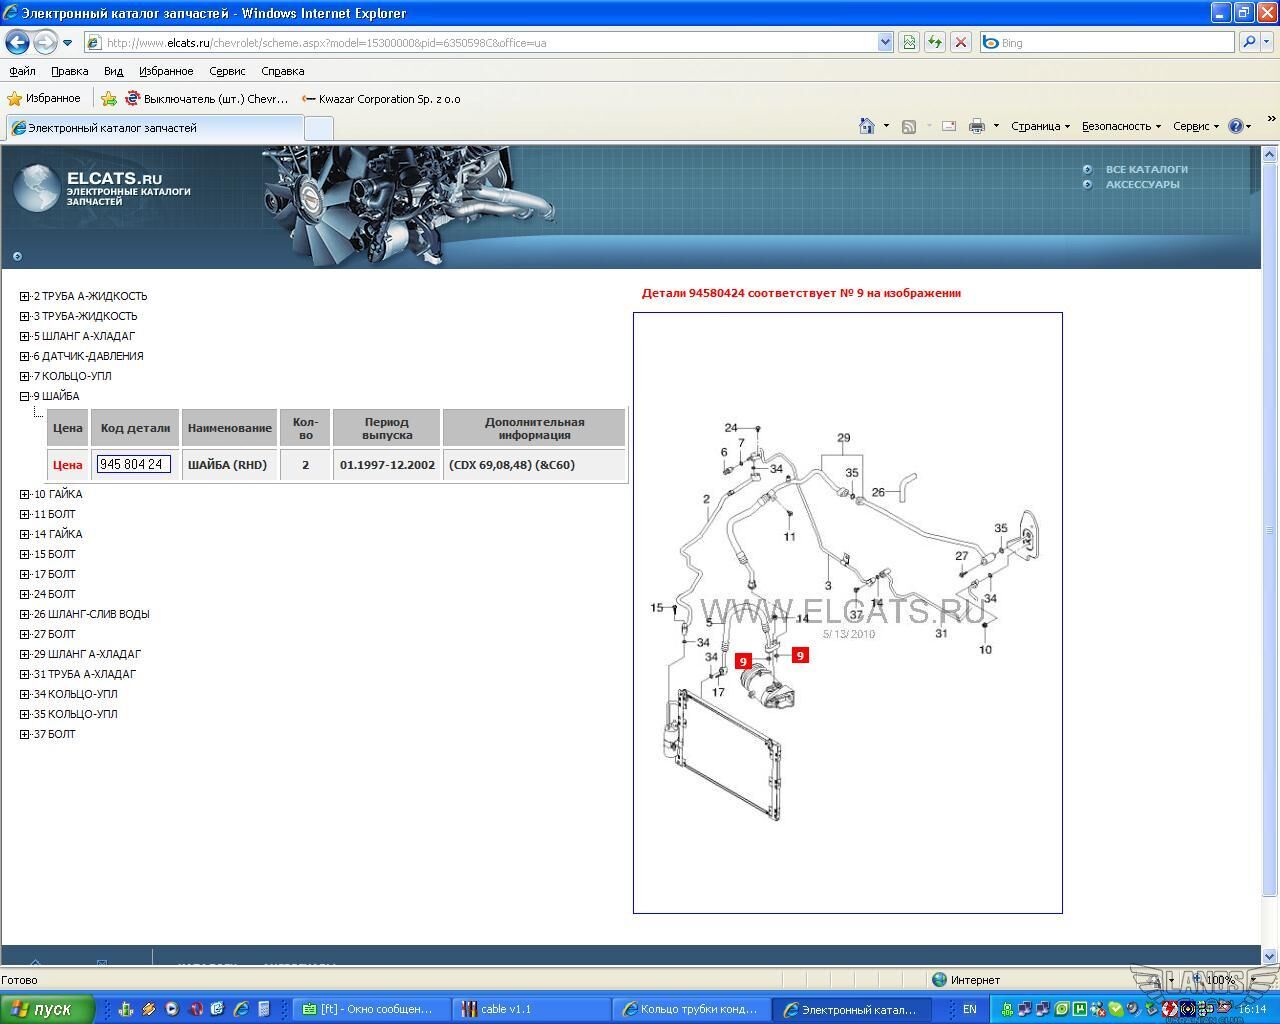Click the Compatibility View icon

(909, 42)
